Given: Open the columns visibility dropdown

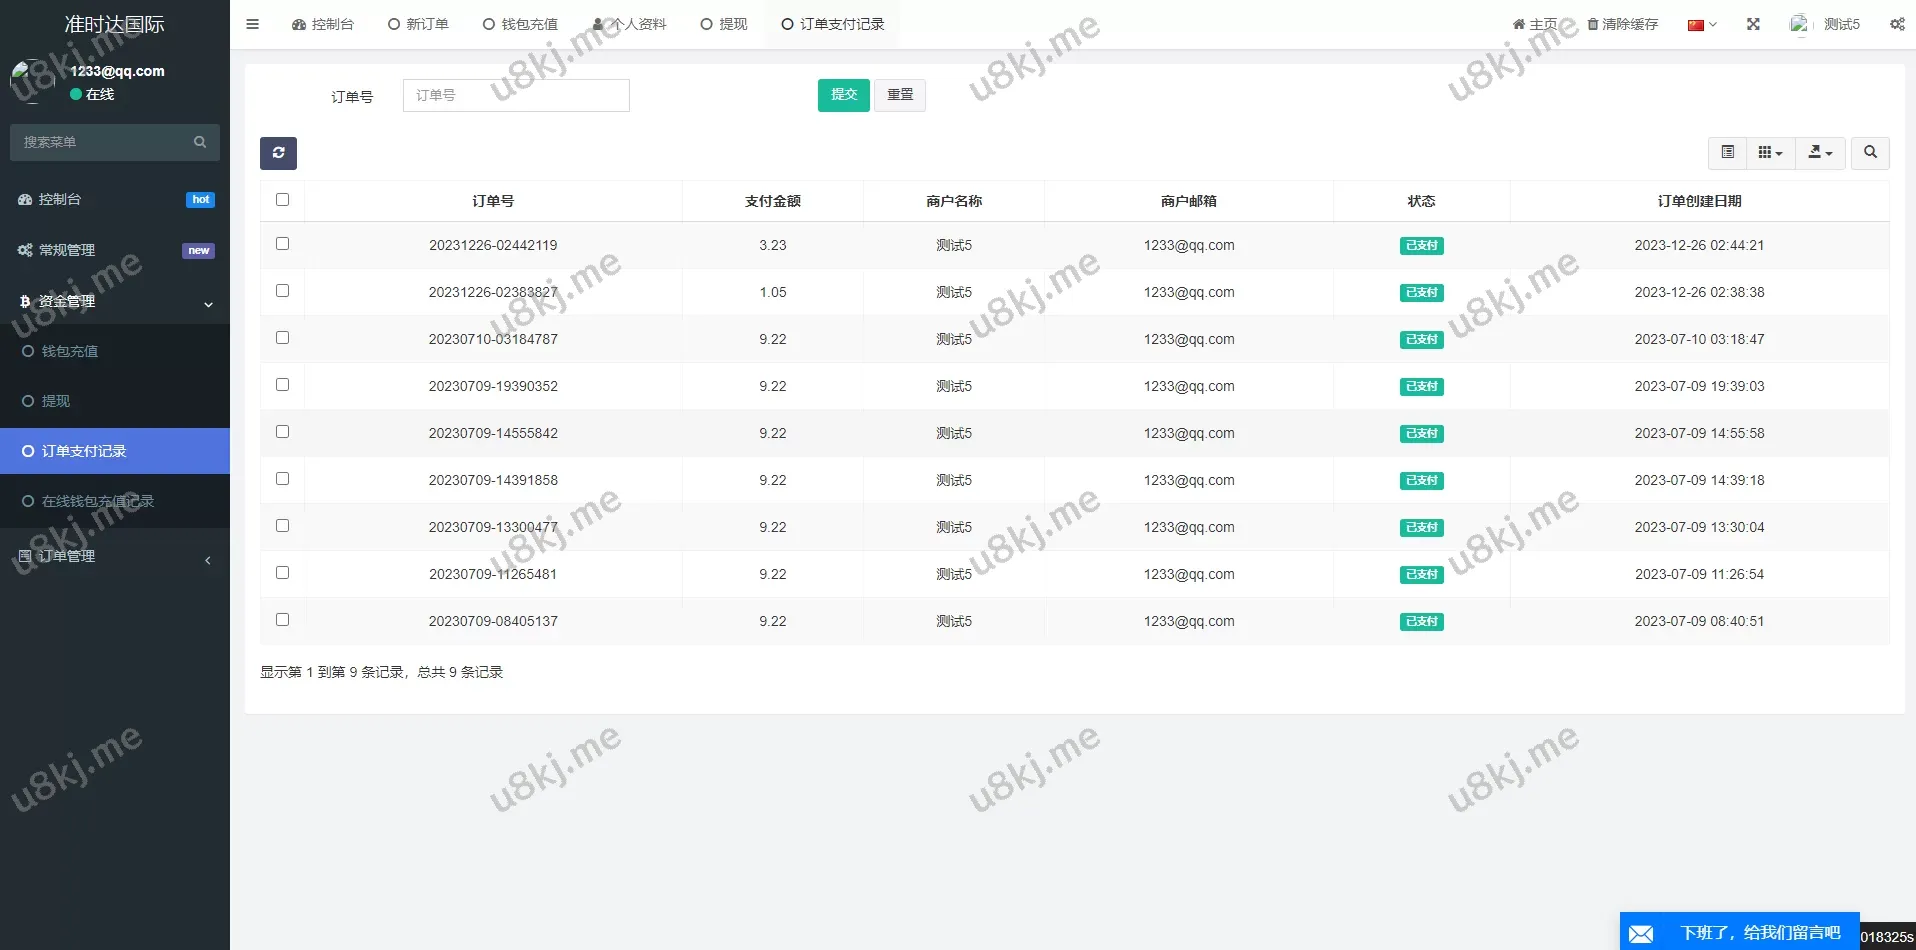Looking at the screenshot, I should pyautogui.click(x=1770, y=152).
